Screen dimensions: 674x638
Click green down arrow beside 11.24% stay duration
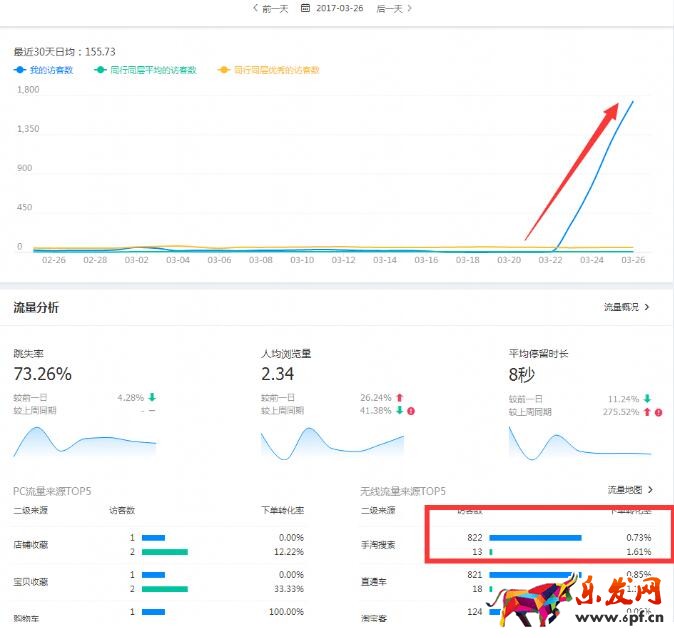tap(647, 397)
